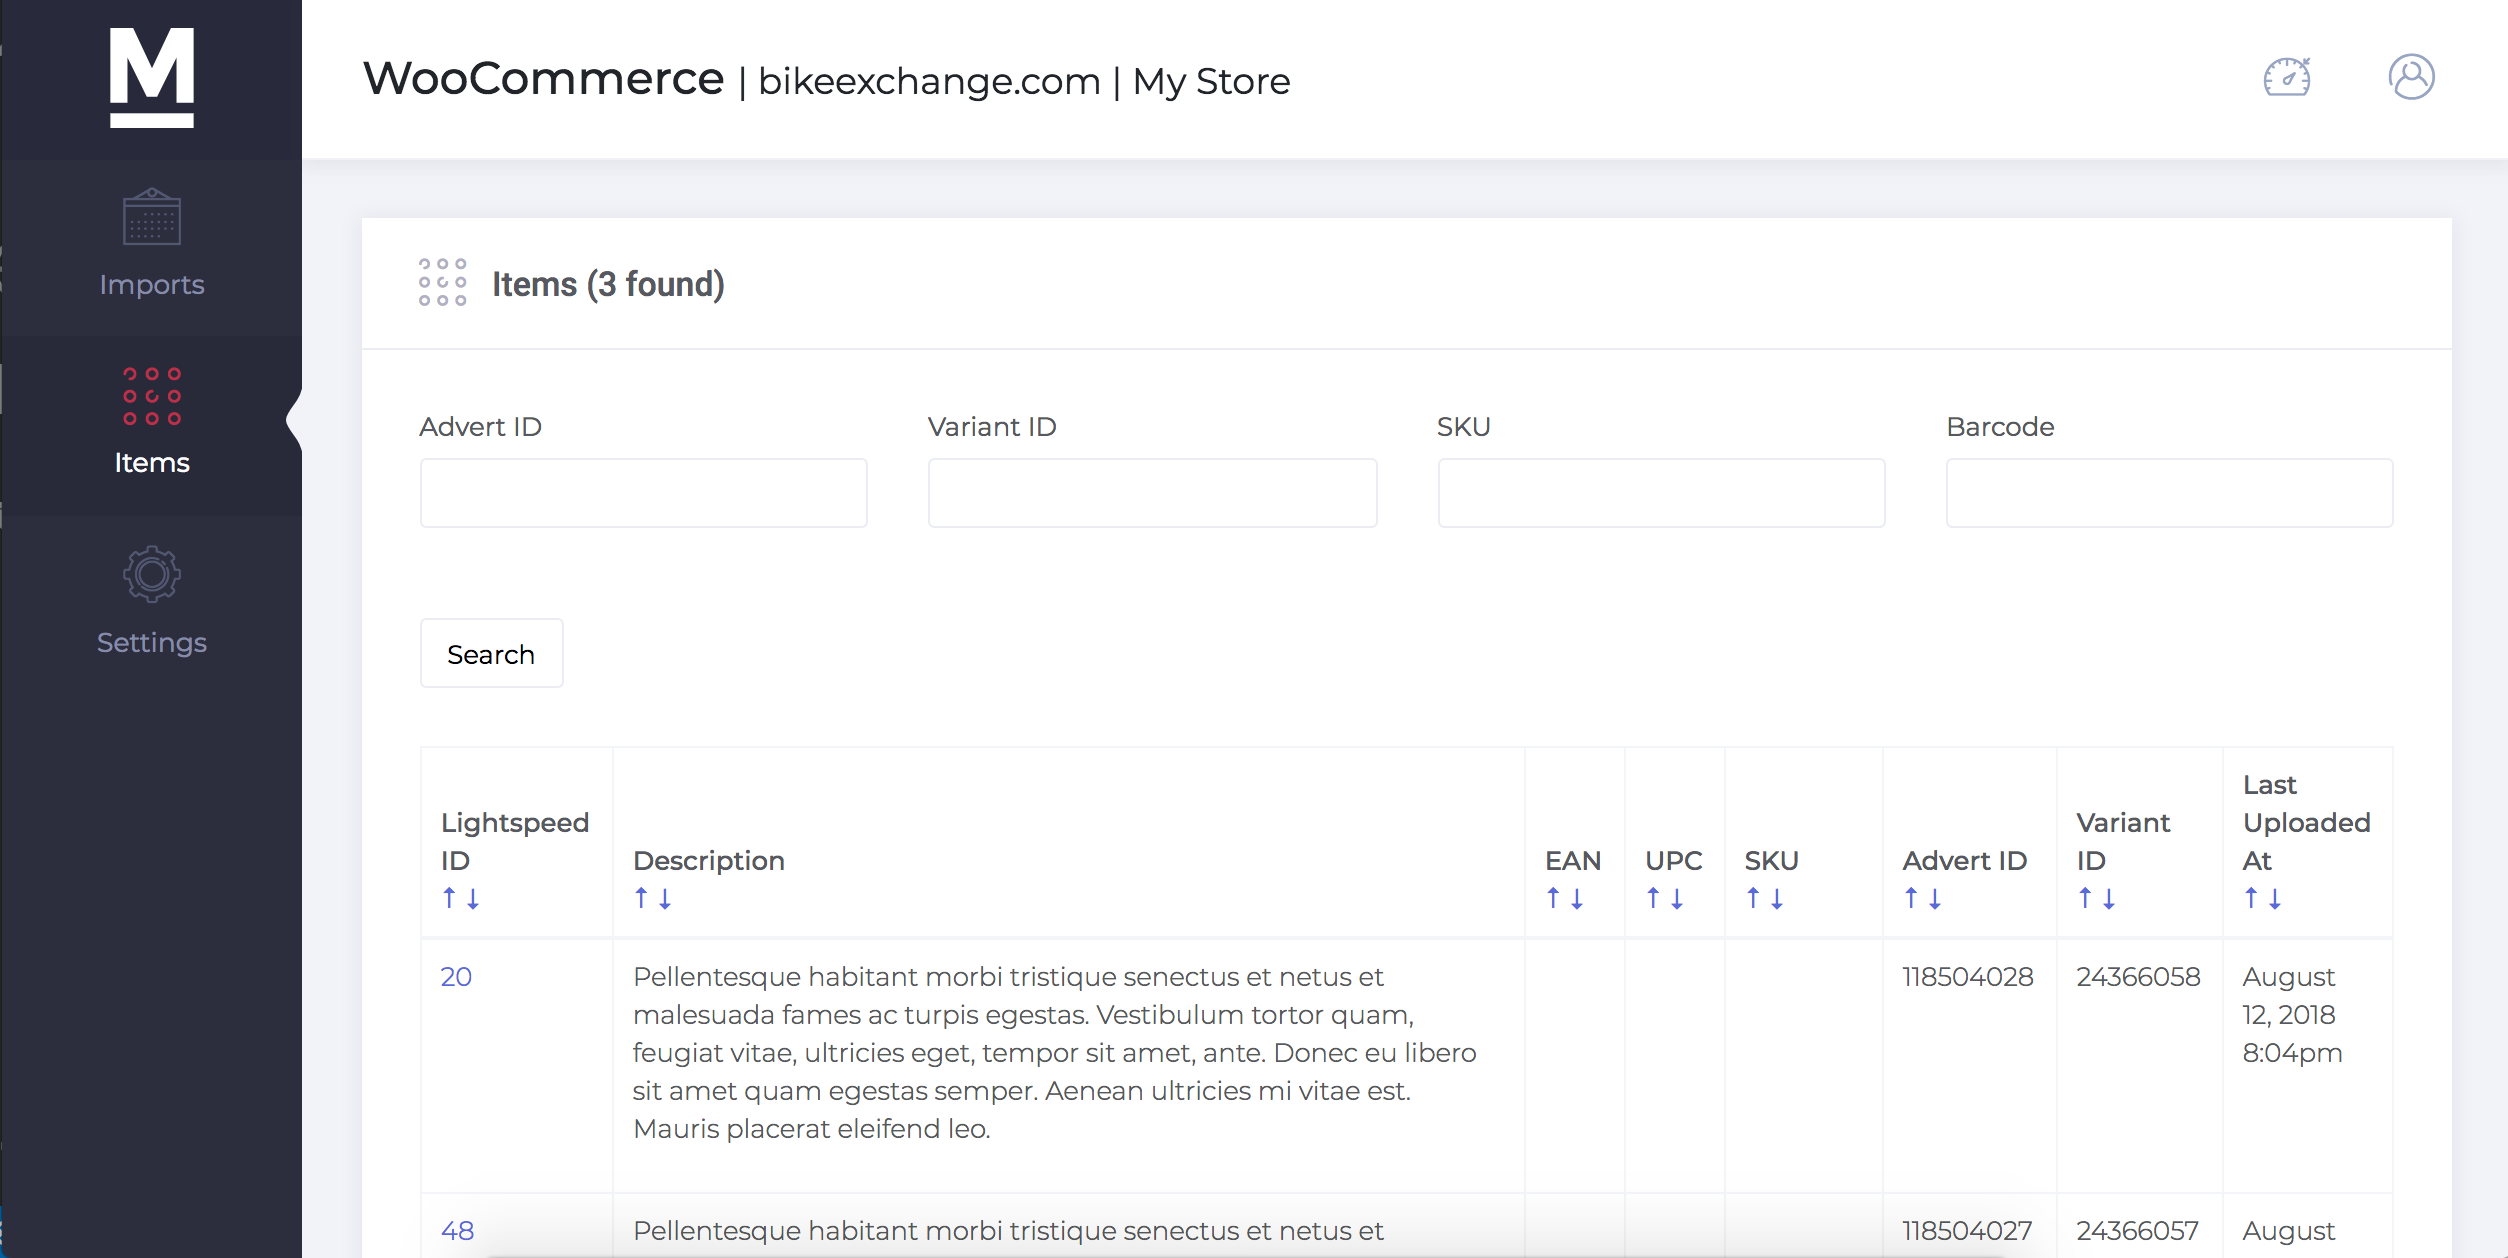Focus the Advert ID input field

[643, 493]
